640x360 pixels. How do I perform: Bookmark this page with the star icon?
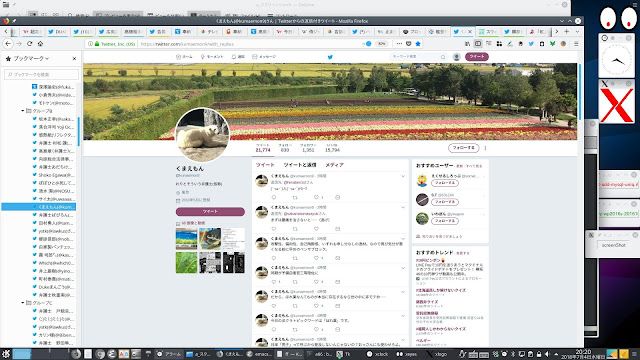coord(418,44)
